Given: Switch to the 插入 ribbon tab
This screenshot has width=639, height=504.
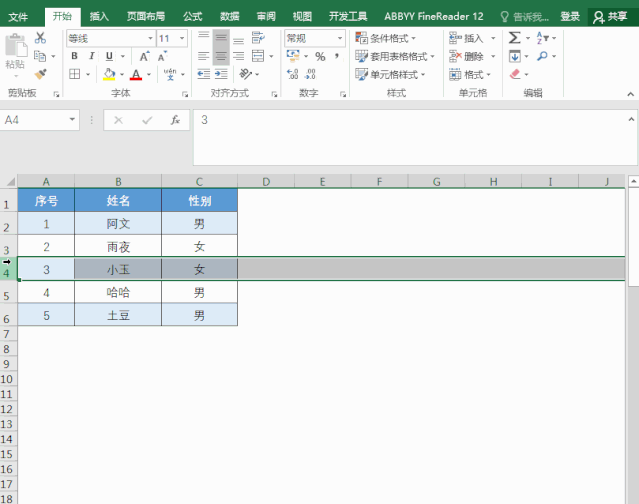Looking at the screenshot, I should tap(99, 17).
